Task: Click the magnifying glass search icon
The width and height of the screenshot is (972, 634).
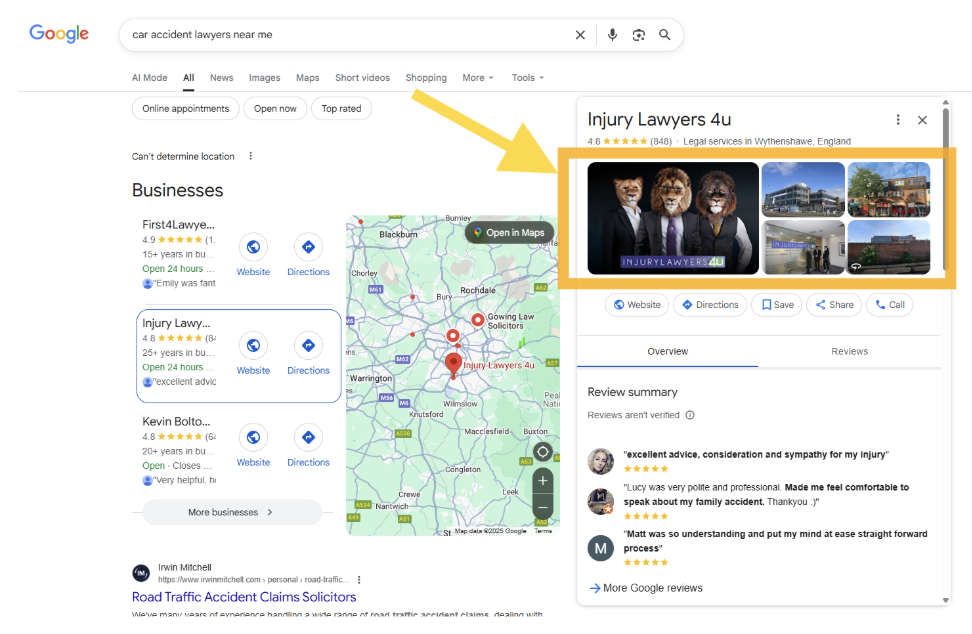Action: coord(665,35)
